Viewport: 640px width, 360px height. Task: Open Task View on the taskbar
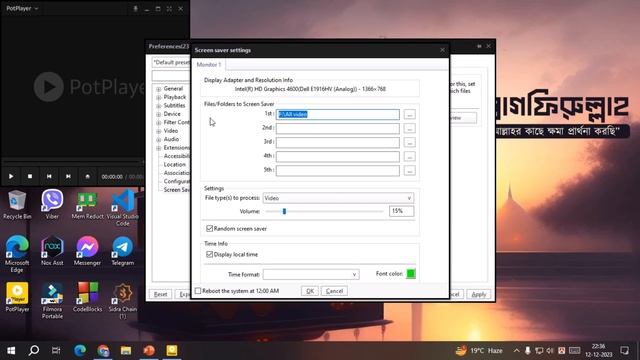coord(56,351)
